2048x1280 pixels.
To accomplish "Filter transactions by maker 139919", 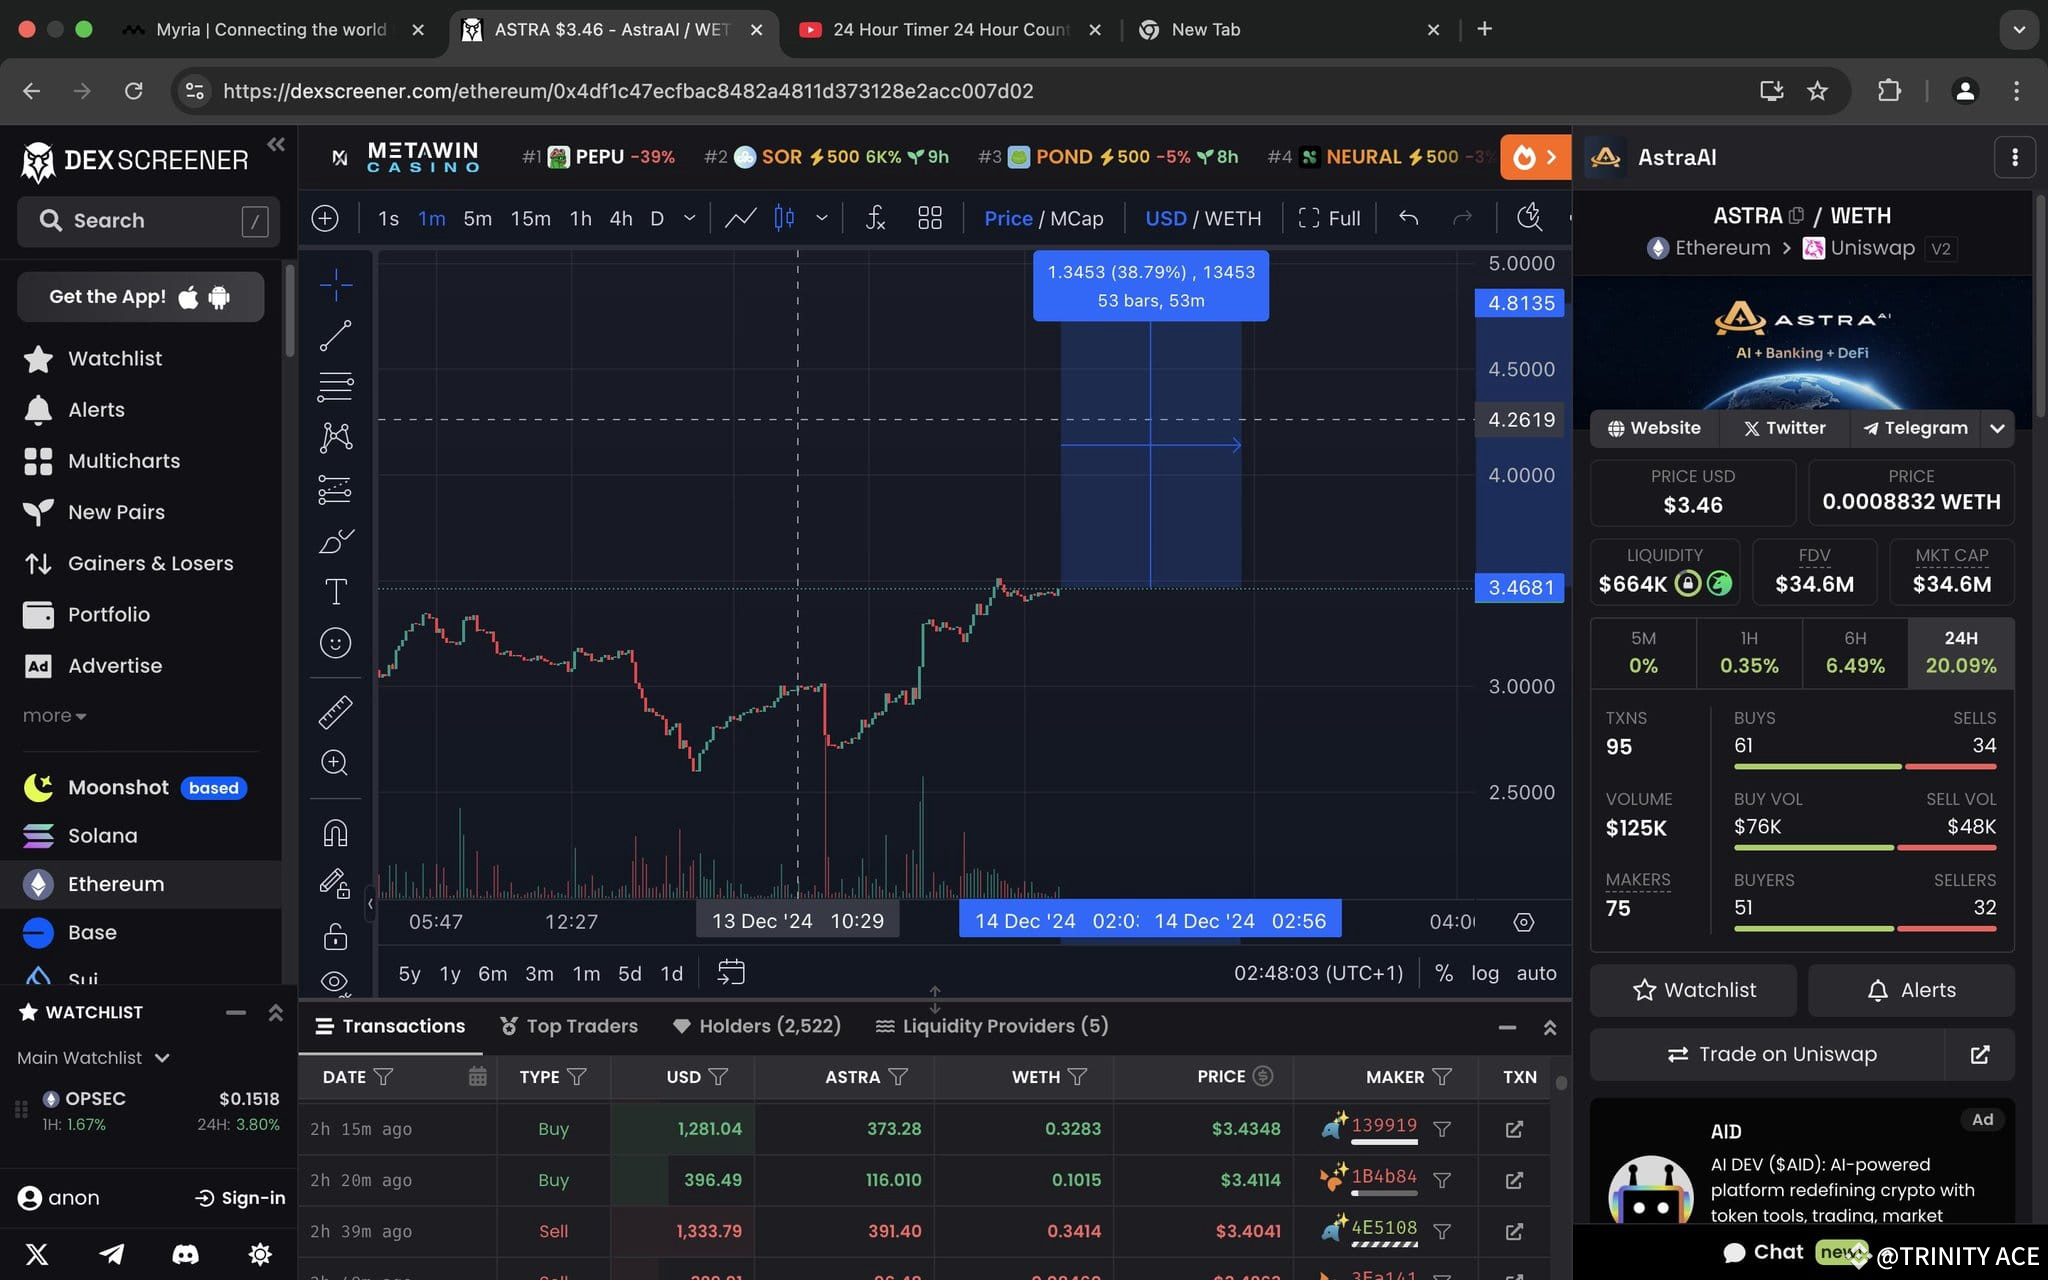I will 1442,1129.
